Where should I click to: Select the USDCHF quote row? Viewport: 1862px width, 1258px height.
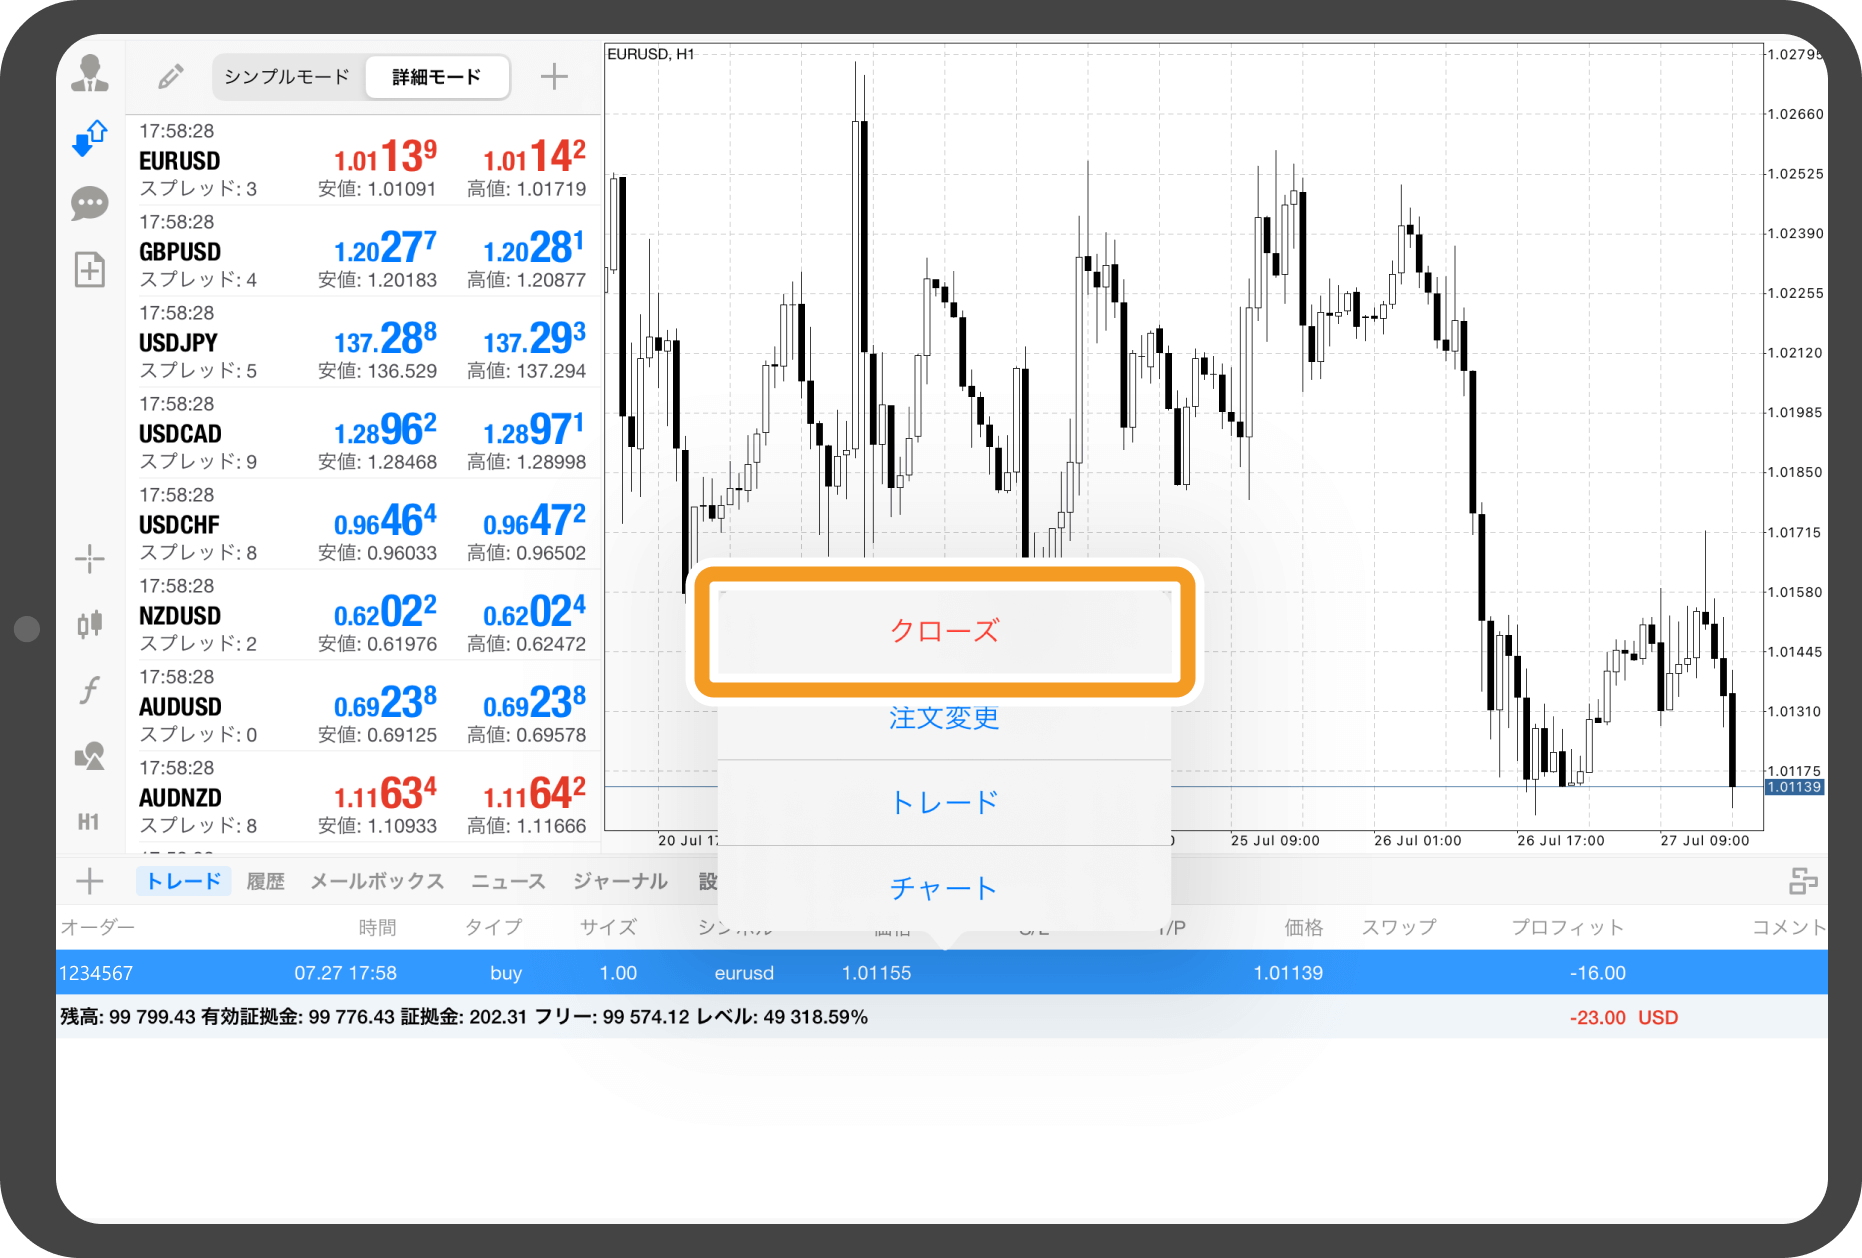pyautogui.click(x=363, y=524)
